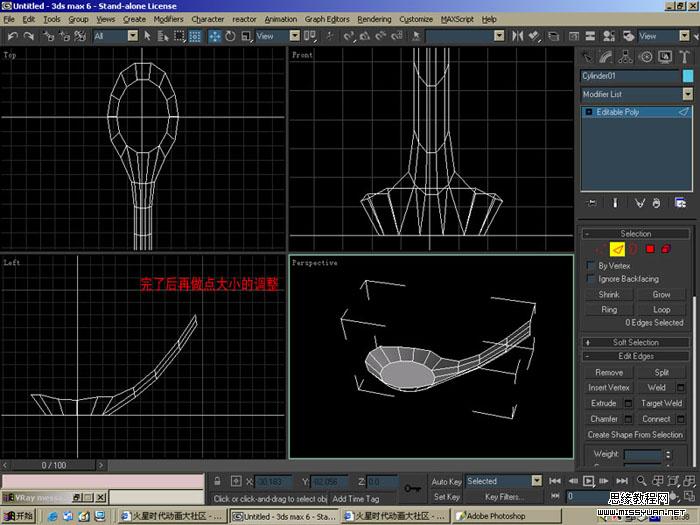The height and width of the screenshot is (525, 700).
Task: Activate the Select and Move tool
Action: tap(214, 36)
